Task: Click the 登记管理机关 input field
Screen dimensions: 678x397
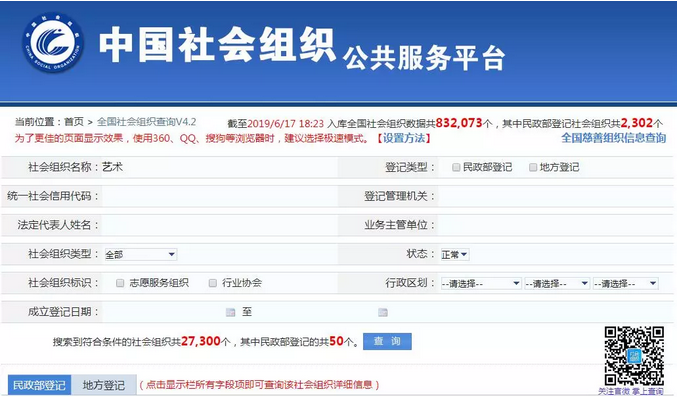Action: click(x=556, y=196)
